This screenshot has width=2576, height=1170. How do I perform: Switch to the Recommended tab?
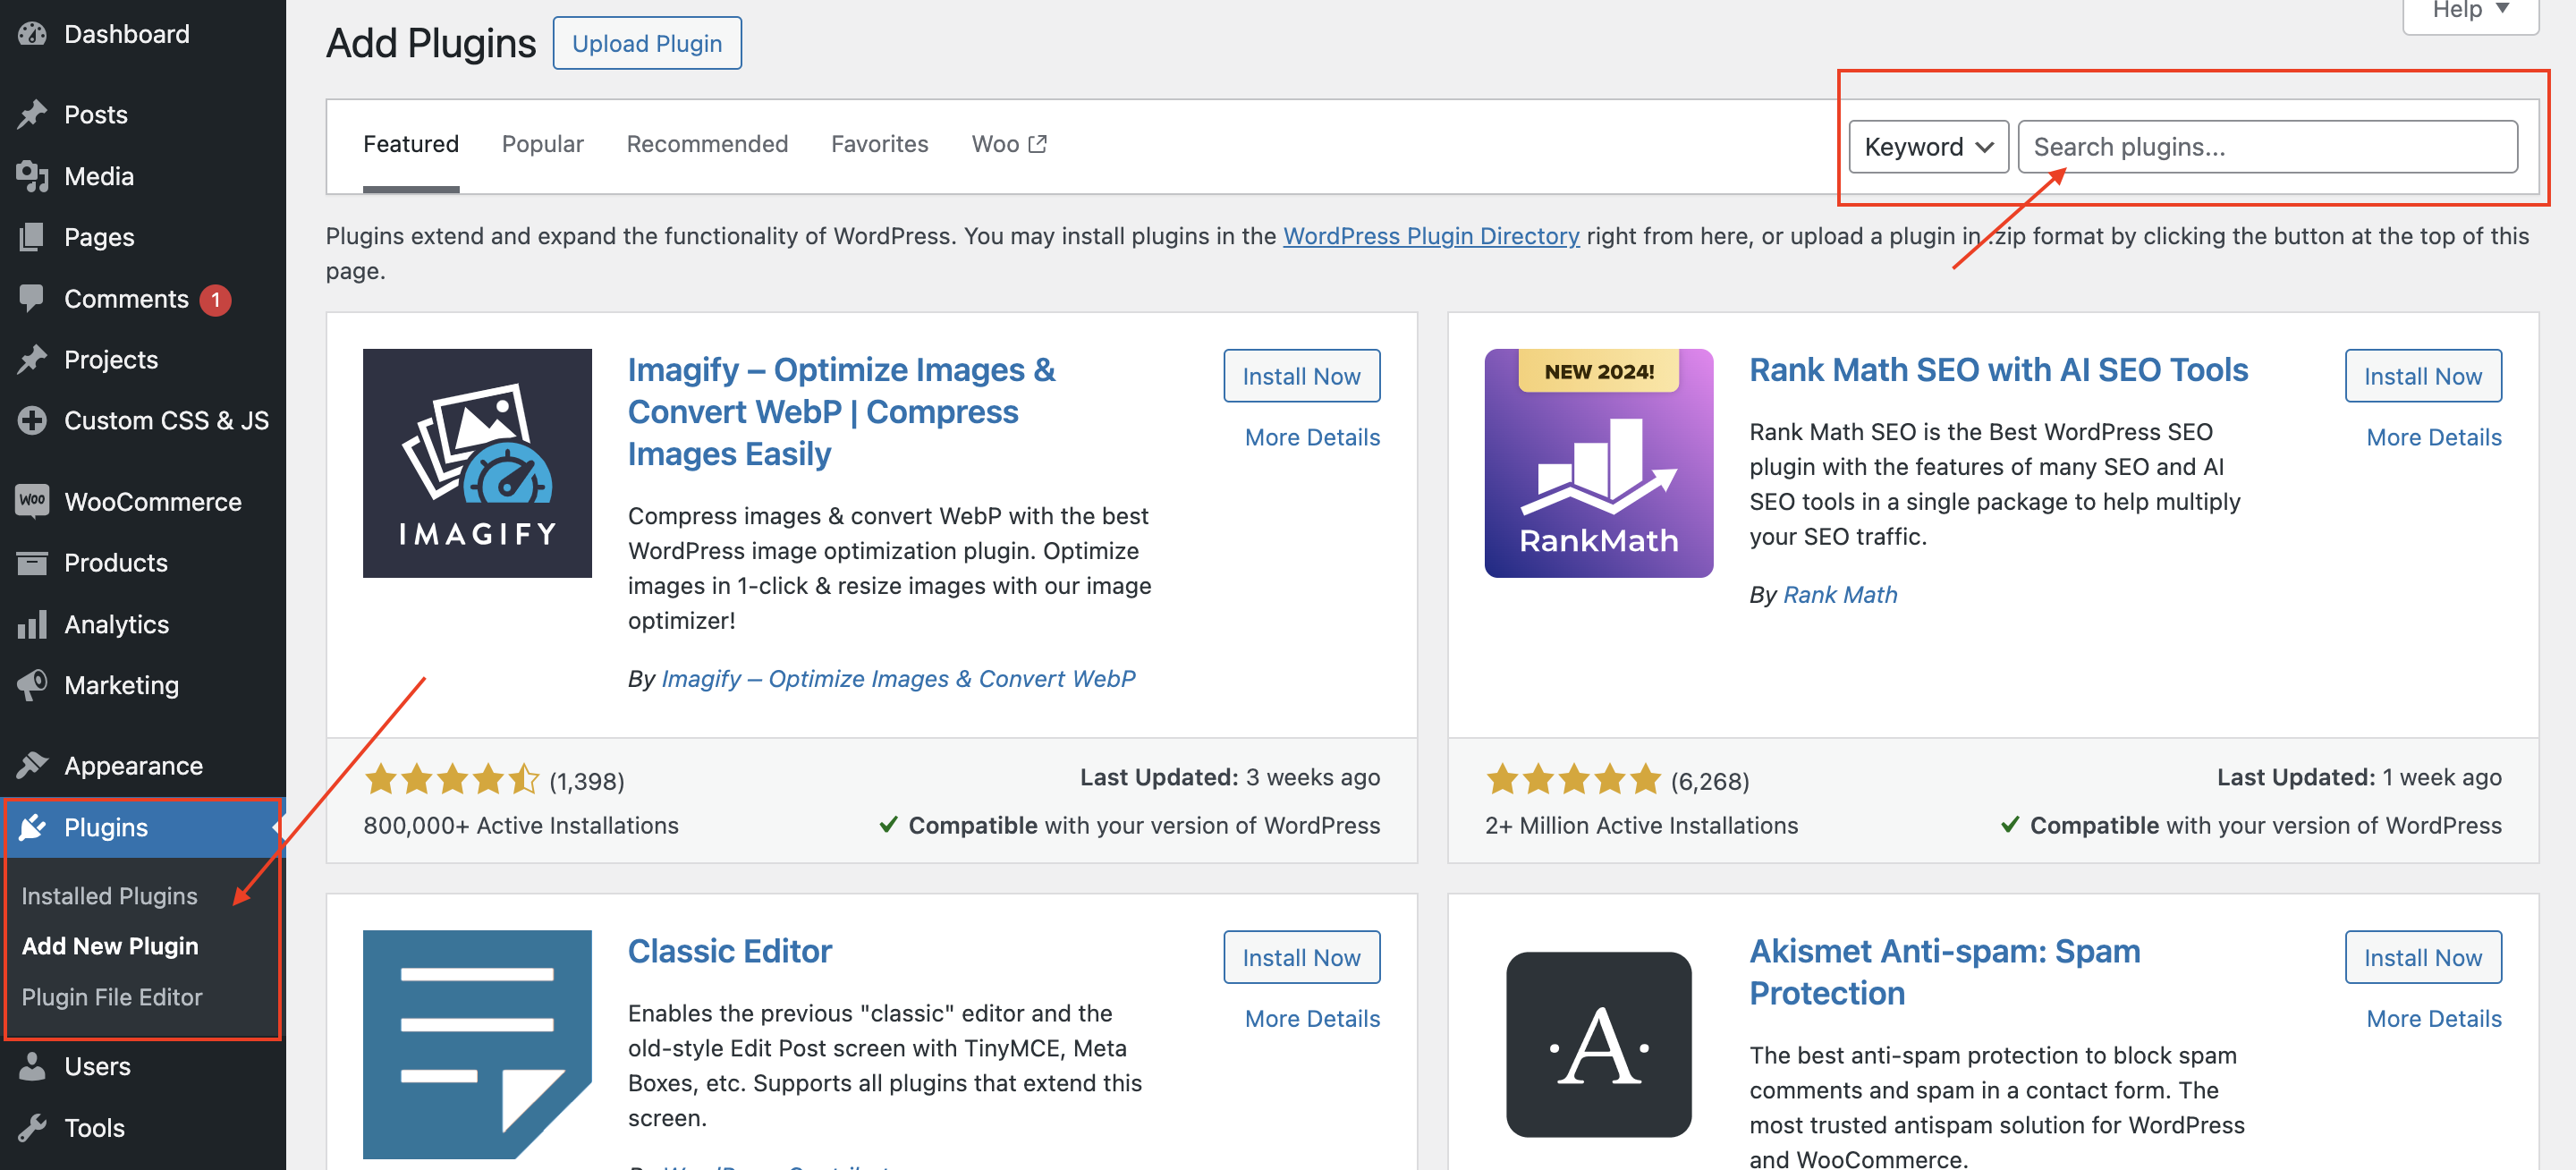pyautogui.click(x=707, y=144)
